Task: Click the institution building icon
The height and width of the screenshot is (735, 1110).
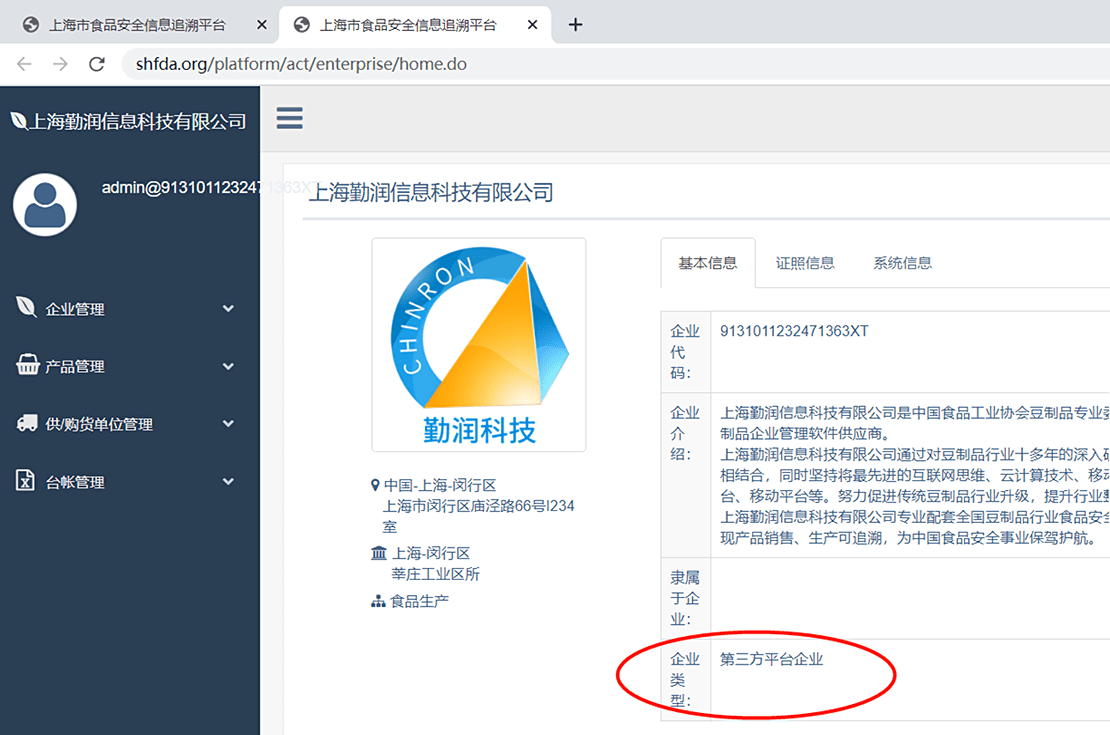Action: point(379,552)
